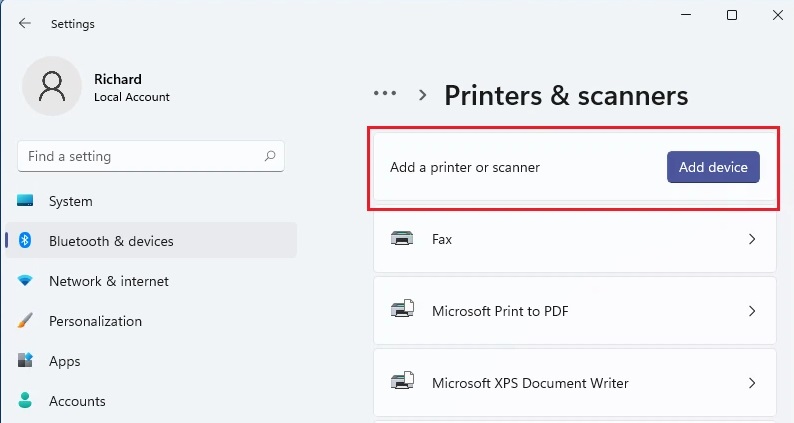Go to Accounts settings
This screenshot has width=794, height=423.
(77, 401)
